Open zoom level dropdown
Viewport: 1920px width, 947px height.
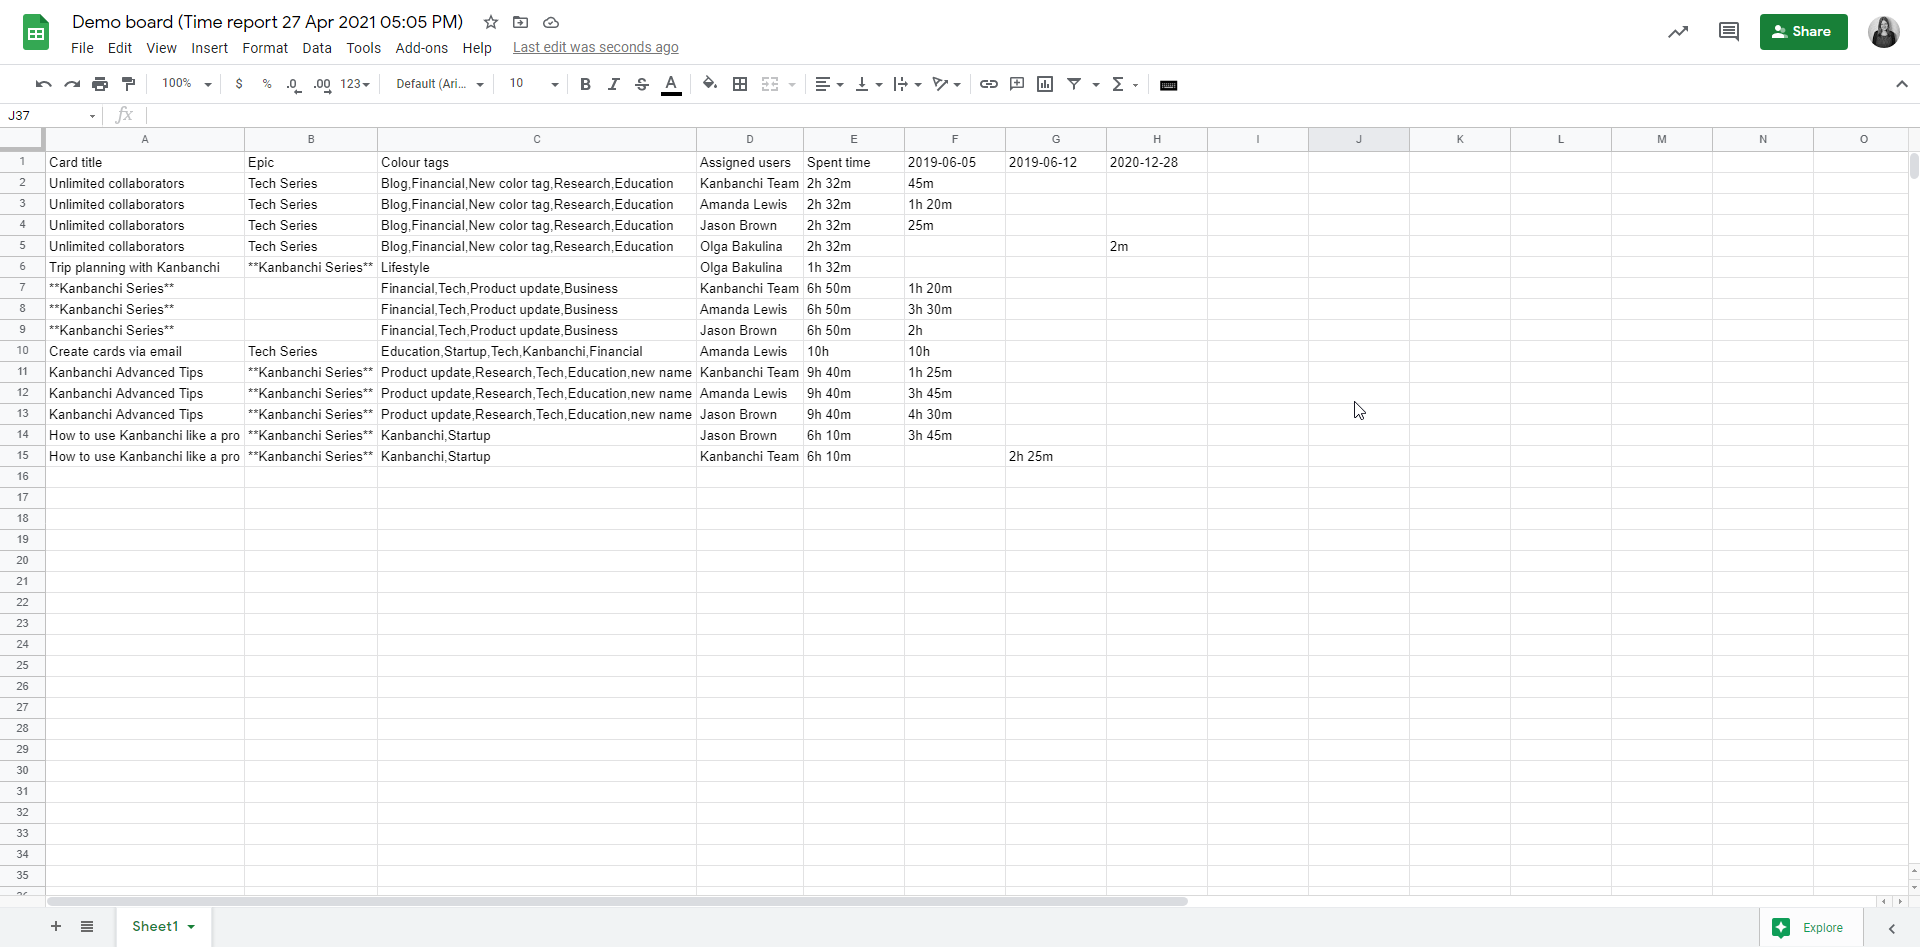click(x=187, y=84)
